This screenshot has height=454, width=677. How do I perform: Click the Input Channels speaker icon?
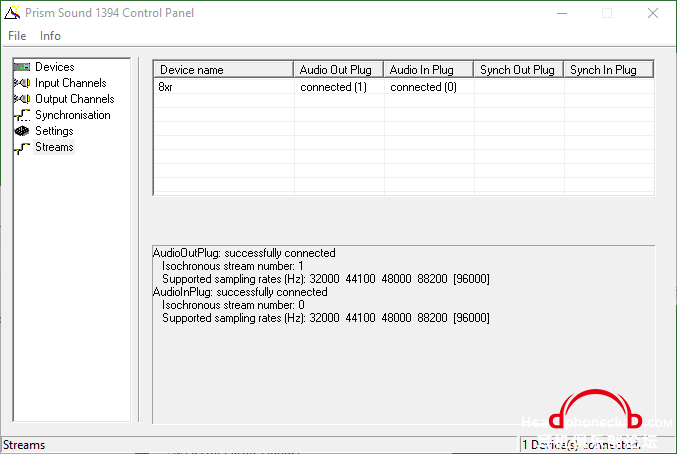click(22, 83)
